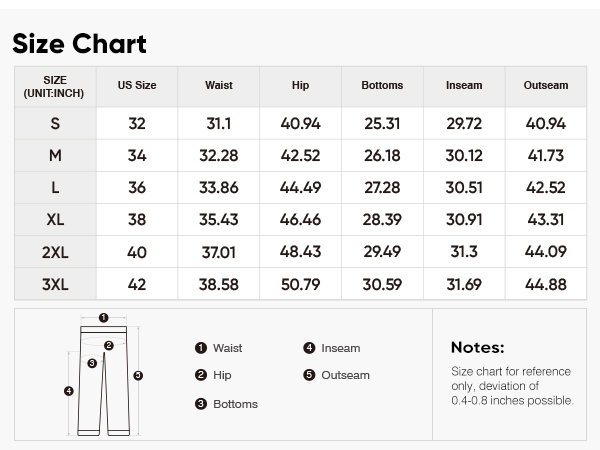
Task: Click the Size Chart heading
Action: click(x=79, y=43)
